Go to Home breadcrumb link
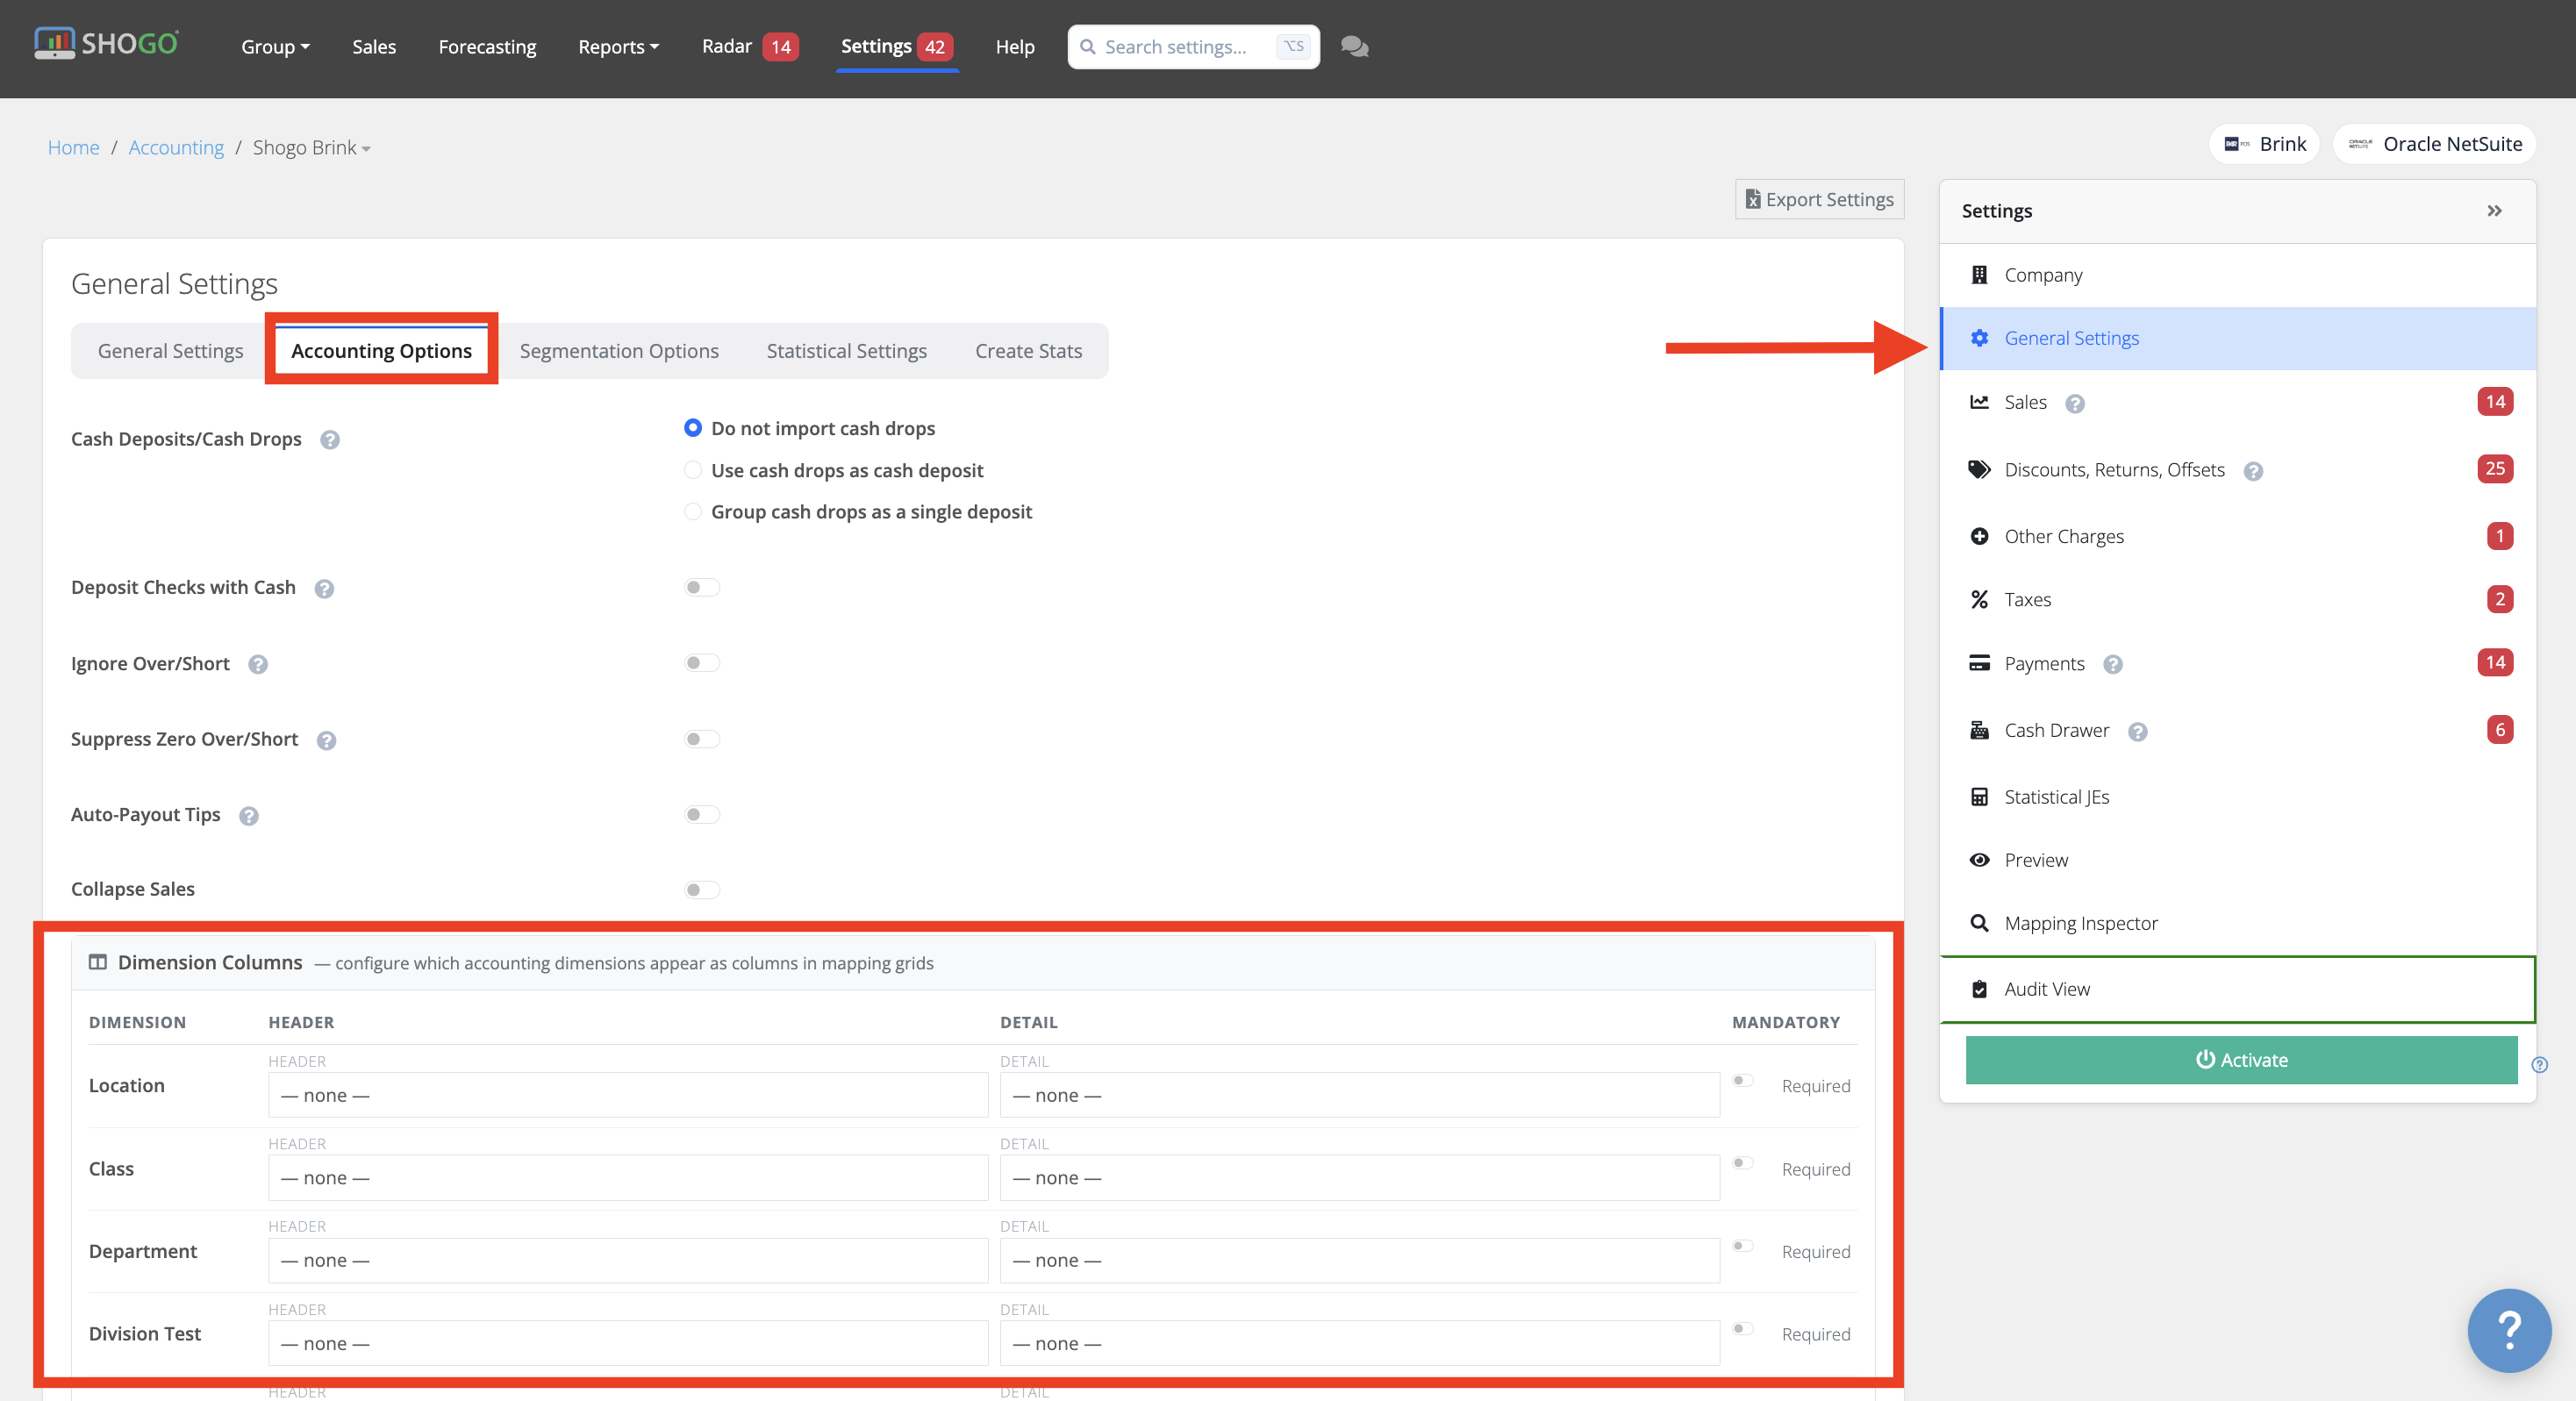Image resolution: width=2576 pixels, height=1401 pixels. (x=73, y=148)
